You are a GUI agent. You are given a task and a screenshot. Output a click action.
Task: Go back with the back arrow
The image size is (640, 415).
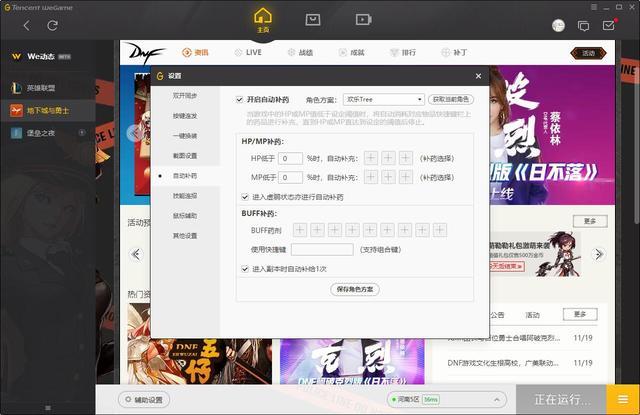(x=25, y=25)
